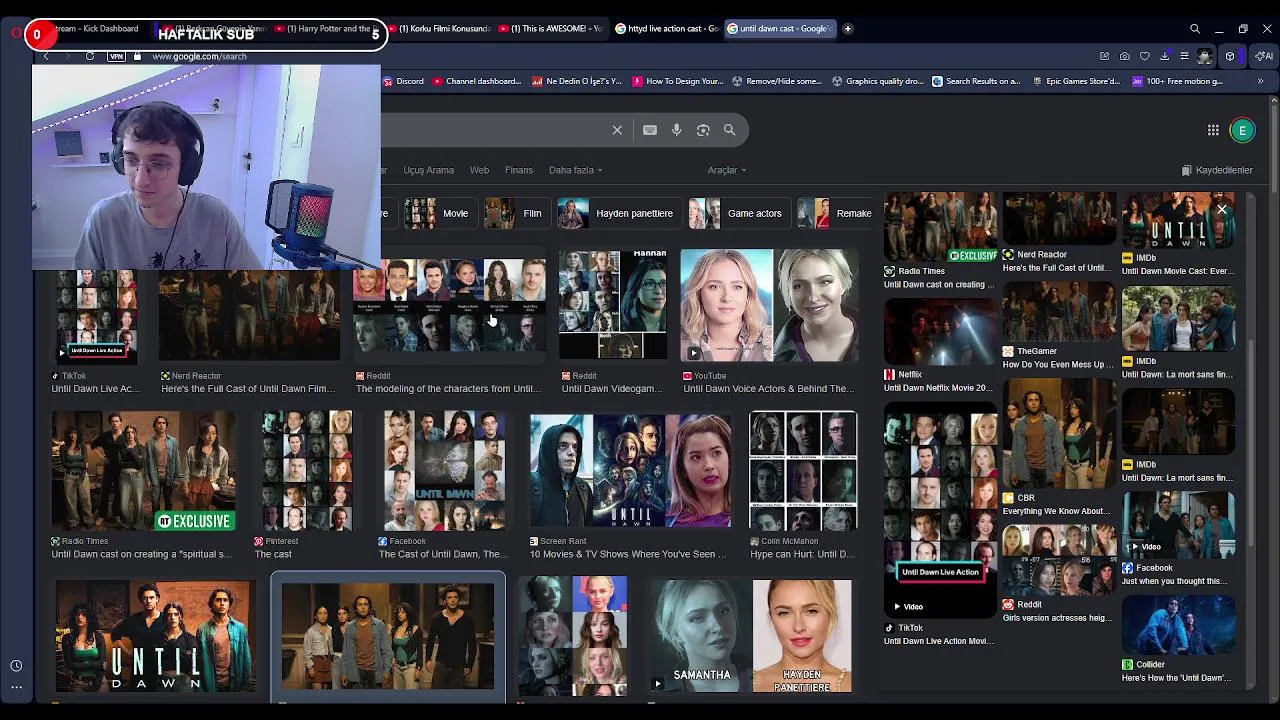Select the 'Remake' filter chip
The height and width of the screenshot is (720, 1280).
tap(836, 213)
